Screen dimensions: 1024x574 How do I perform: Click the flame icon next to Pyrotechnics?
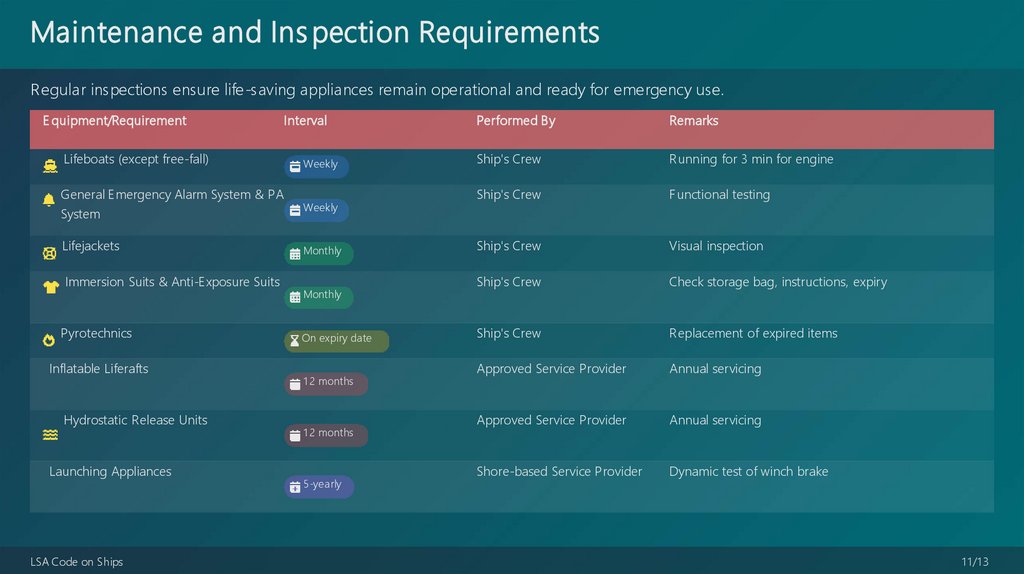click(x=49, y=340)
